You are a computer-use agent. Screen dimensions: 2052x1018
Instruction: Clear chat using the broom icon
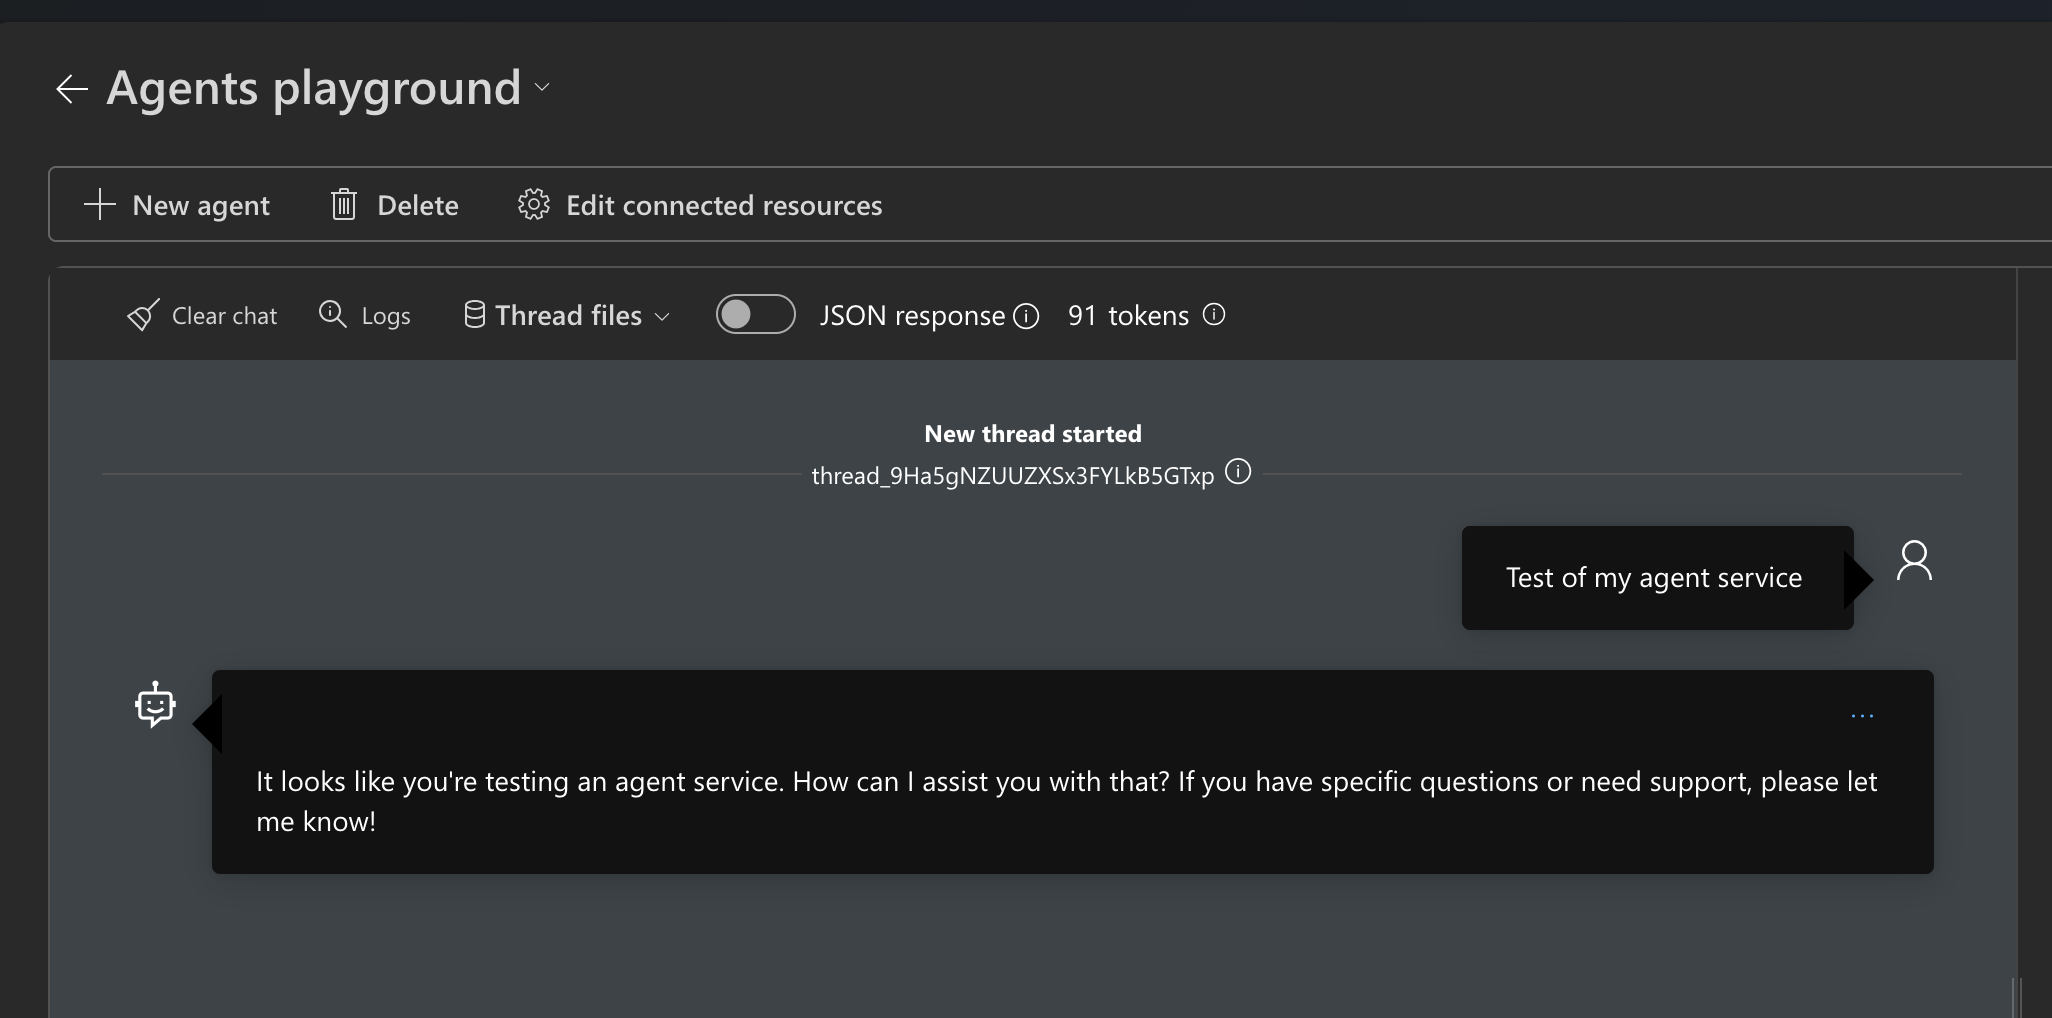point(144,315)
